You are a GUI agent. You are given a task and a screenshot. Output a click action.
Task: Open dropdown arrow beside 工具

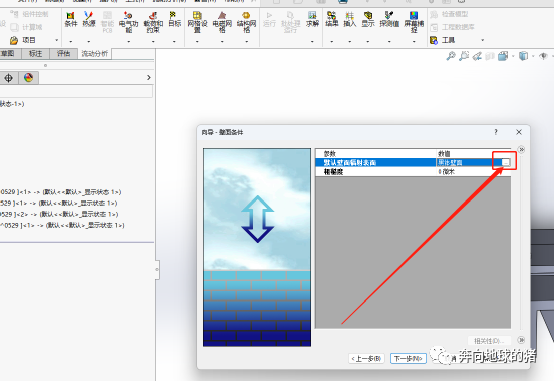click(x=482, y=40)
